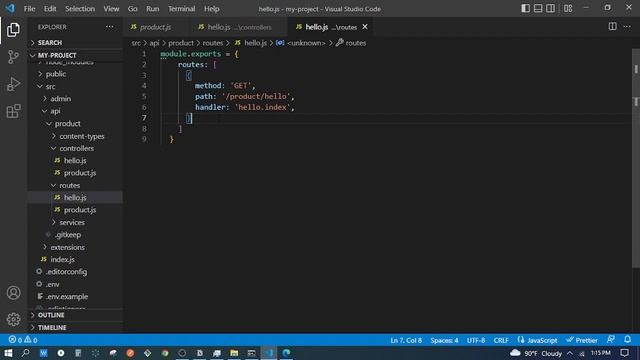The width and height of the screenshot is (640, 360).
Task: Open Microsoft Edge from taskbar
Action: 287,353
